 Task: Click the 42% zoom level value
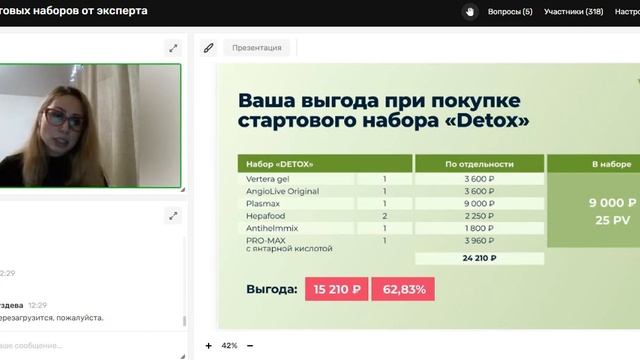point(229,346)
